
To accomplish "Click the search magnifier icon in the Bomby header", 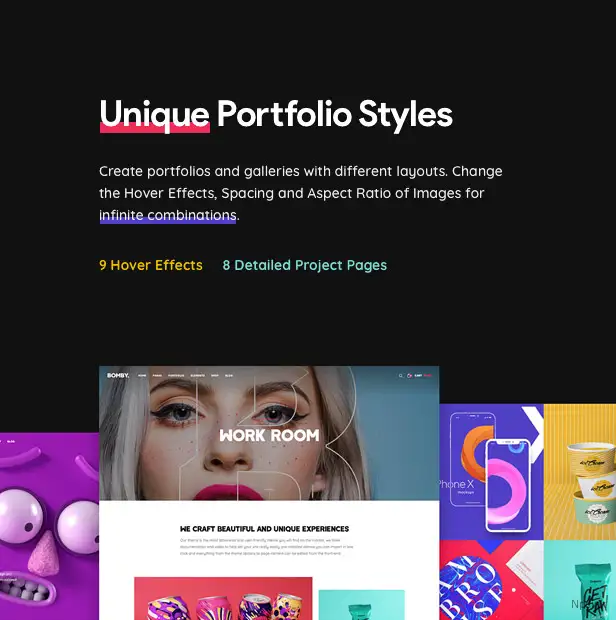I will (401, 376).
